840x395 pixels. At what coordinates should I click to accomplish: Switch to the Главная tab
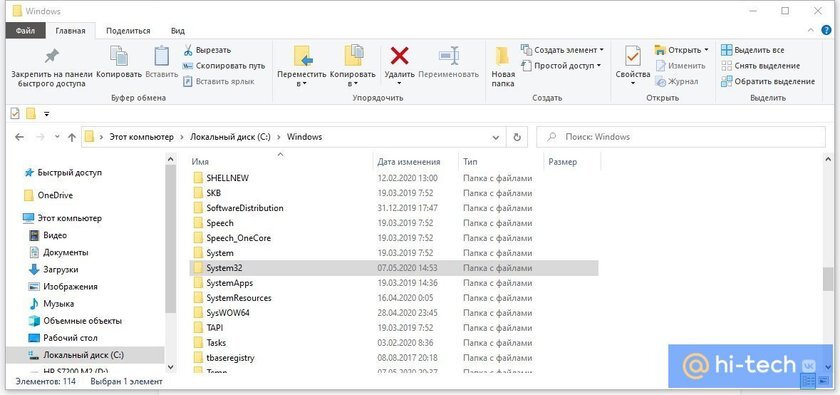pos(70,31)
